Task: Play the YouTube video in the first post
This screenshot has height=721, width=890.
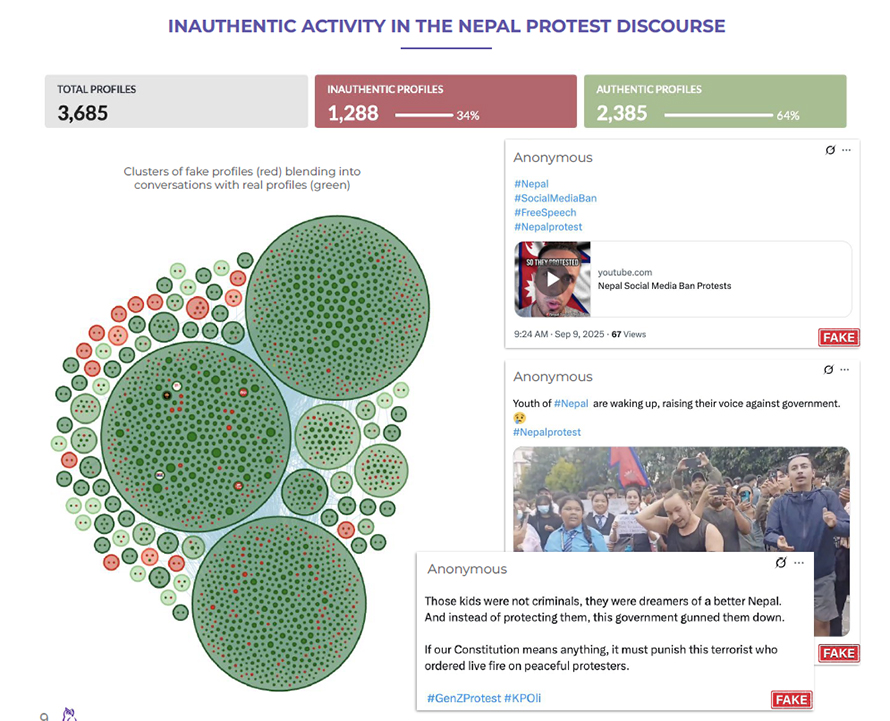Action: coord(553,279)
